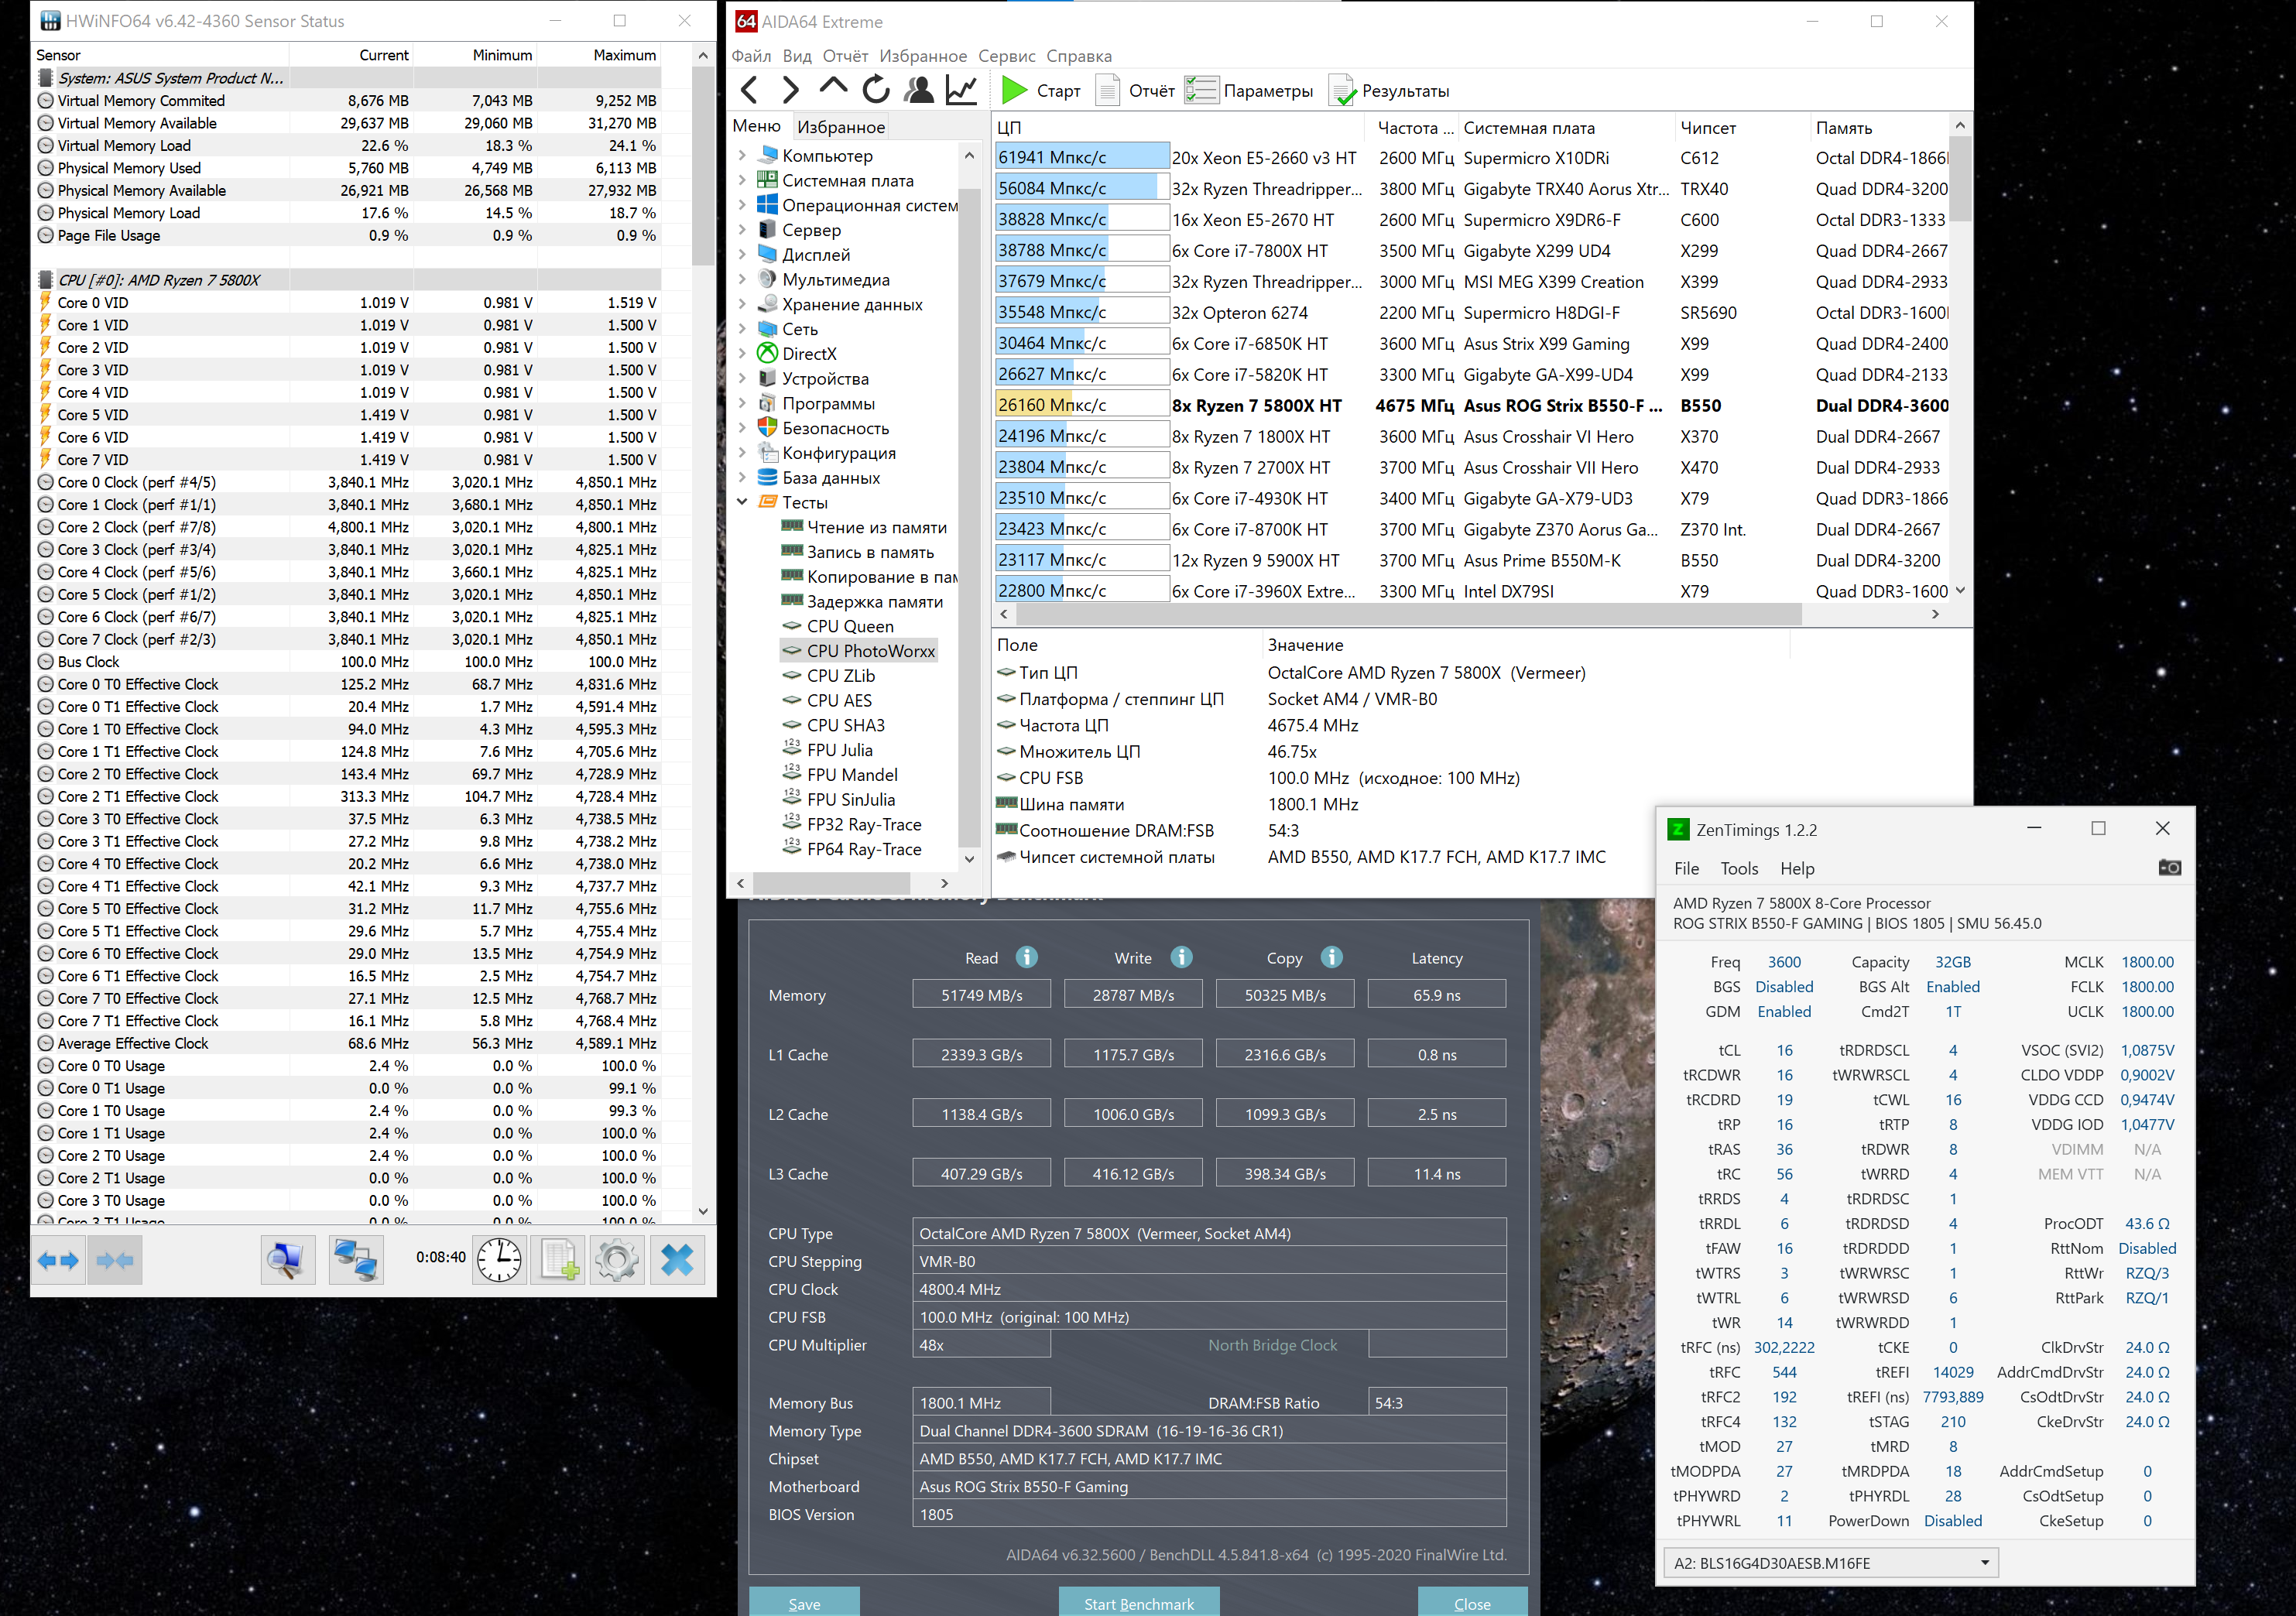Screen dimensions: 2296x1616
Task: Collapse the Тесты tree node
Action: 742,502
